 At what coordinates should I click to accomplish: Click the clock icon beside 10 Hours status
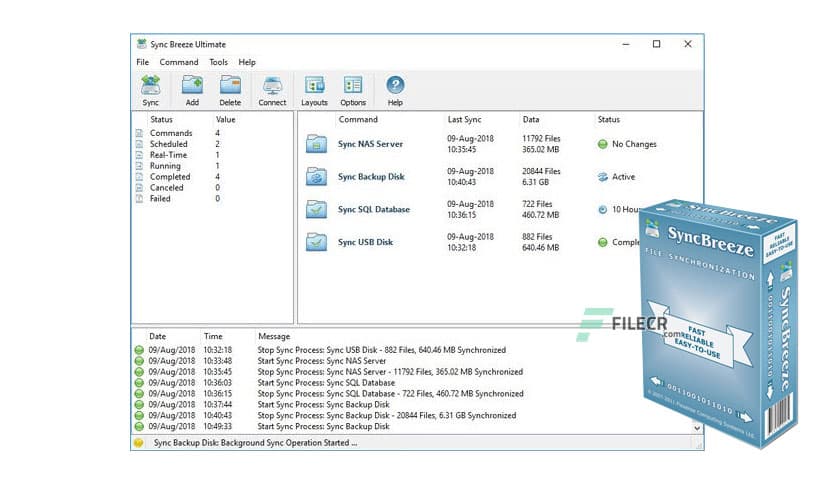[602, 209]
